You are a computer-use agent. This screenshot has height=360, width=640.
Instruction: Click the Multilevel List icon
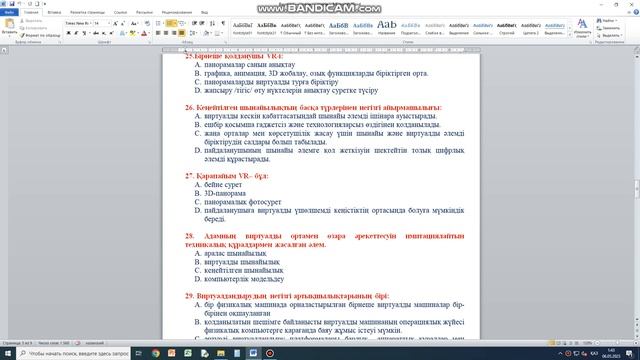click(182, 23)
